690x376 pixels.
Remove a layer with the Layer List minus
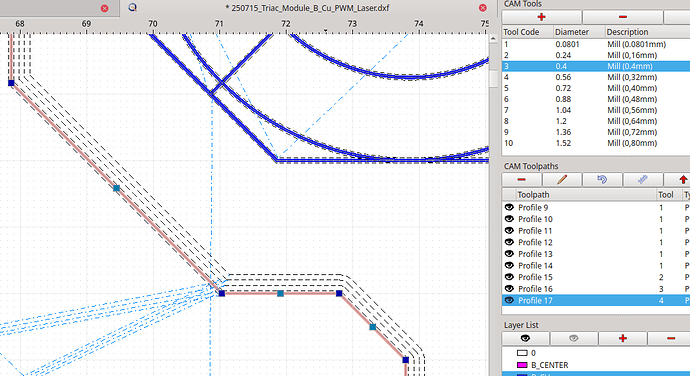pos(671,338)
